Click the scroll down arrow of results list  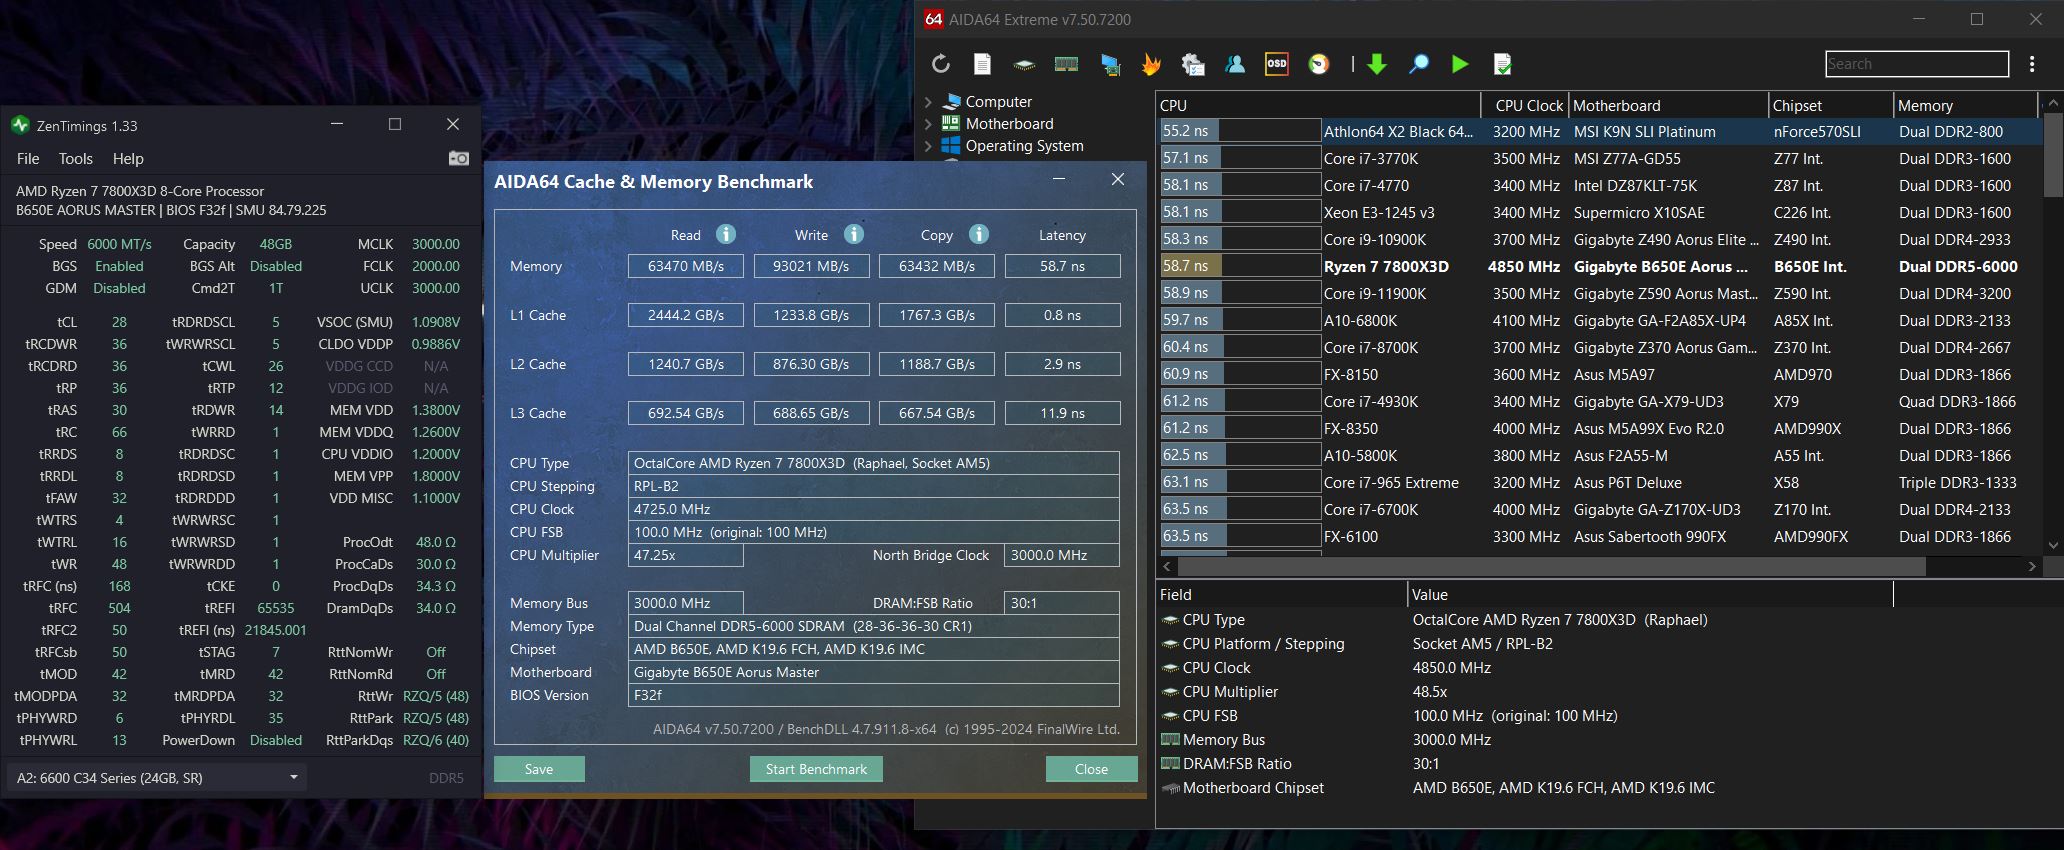click(x=2054, y=545)
